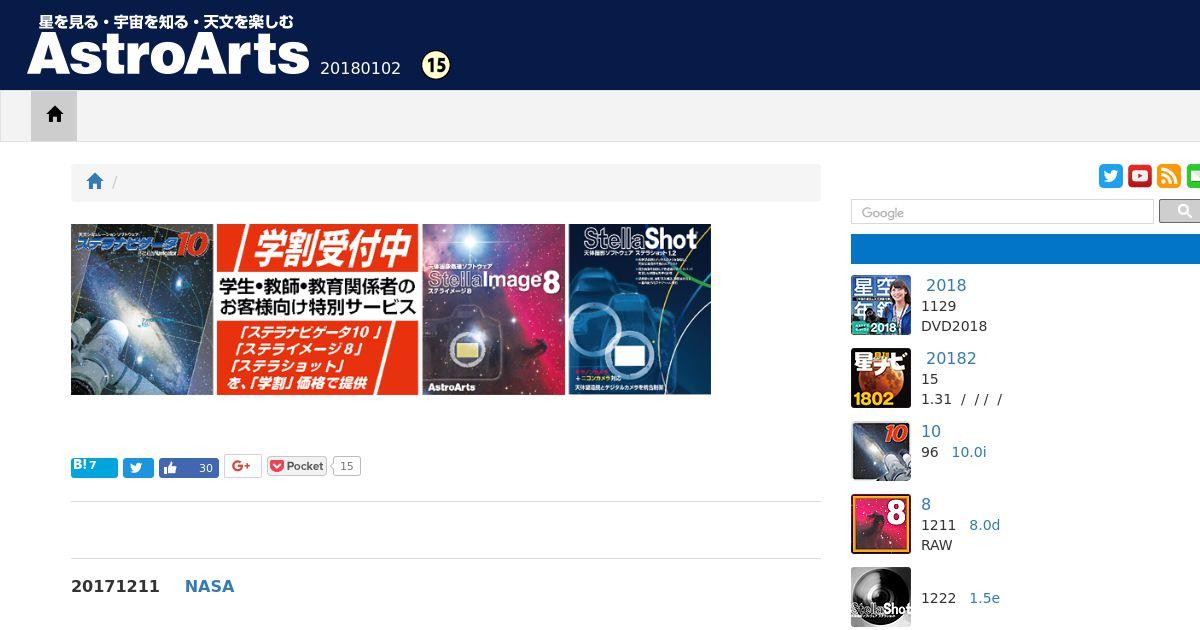Click the green icon beside the RSS icon

(x=1193, y=176)
